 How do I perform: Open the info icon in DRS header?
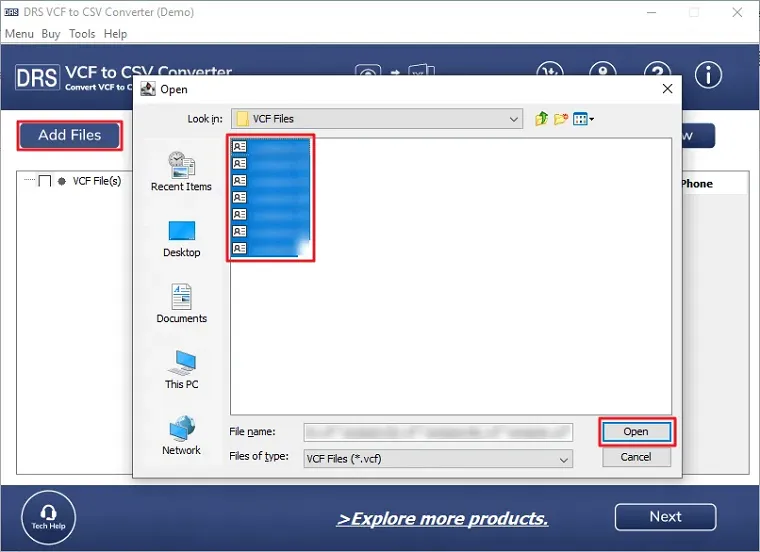click(x=708, y=75)
